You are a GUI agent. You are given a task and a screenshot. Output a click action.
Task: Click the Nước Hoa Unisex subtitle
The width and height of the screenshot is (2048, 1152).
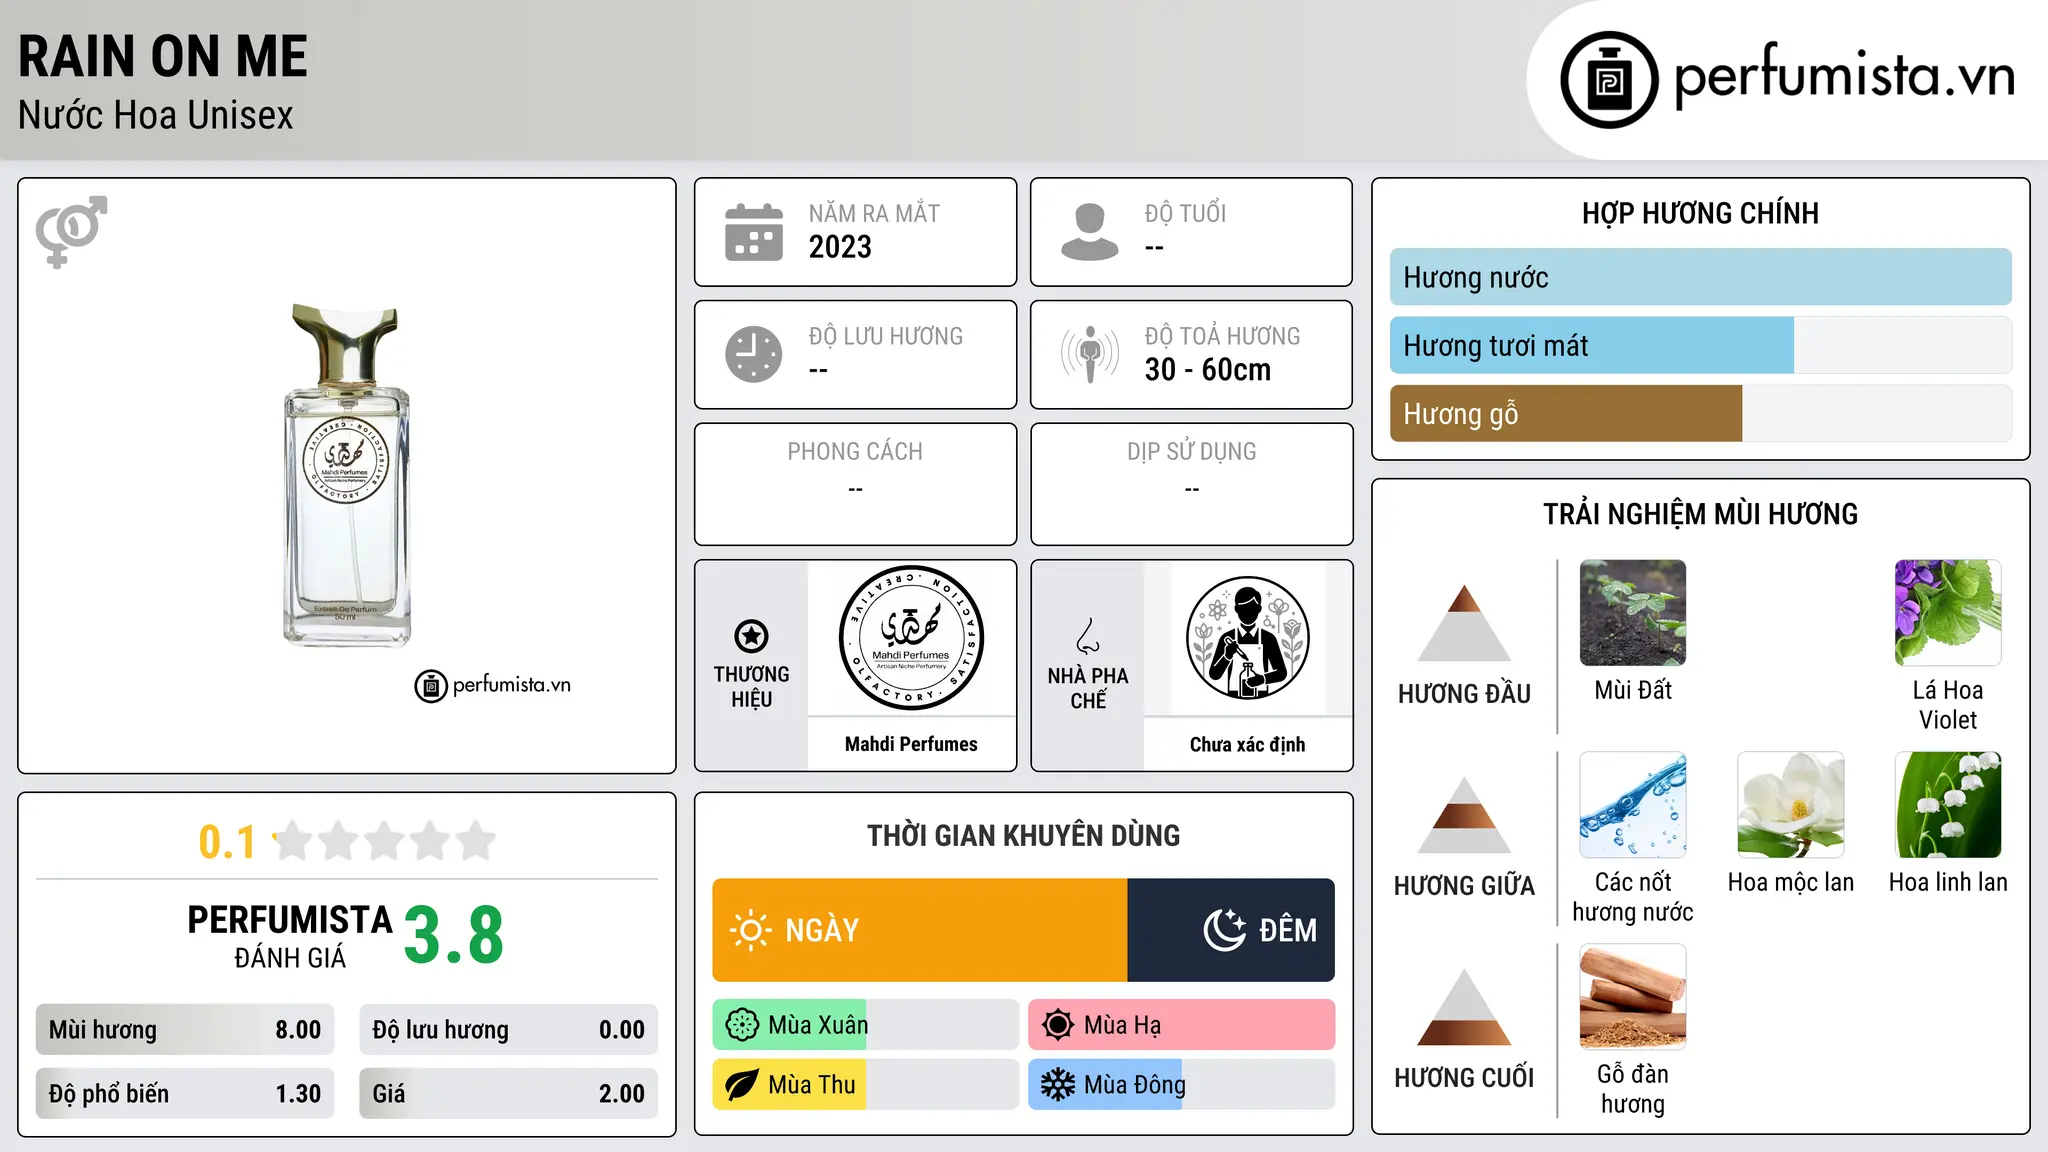tap(156, 115)
